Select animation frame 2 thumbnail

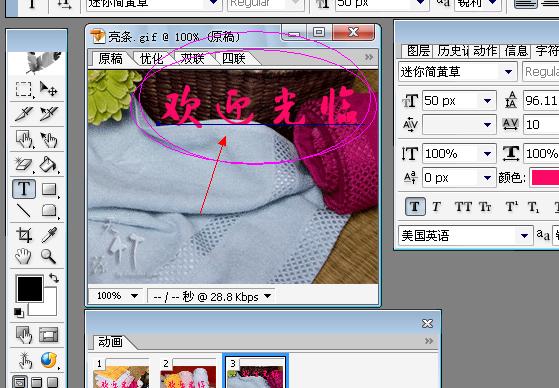click(188, 373)
